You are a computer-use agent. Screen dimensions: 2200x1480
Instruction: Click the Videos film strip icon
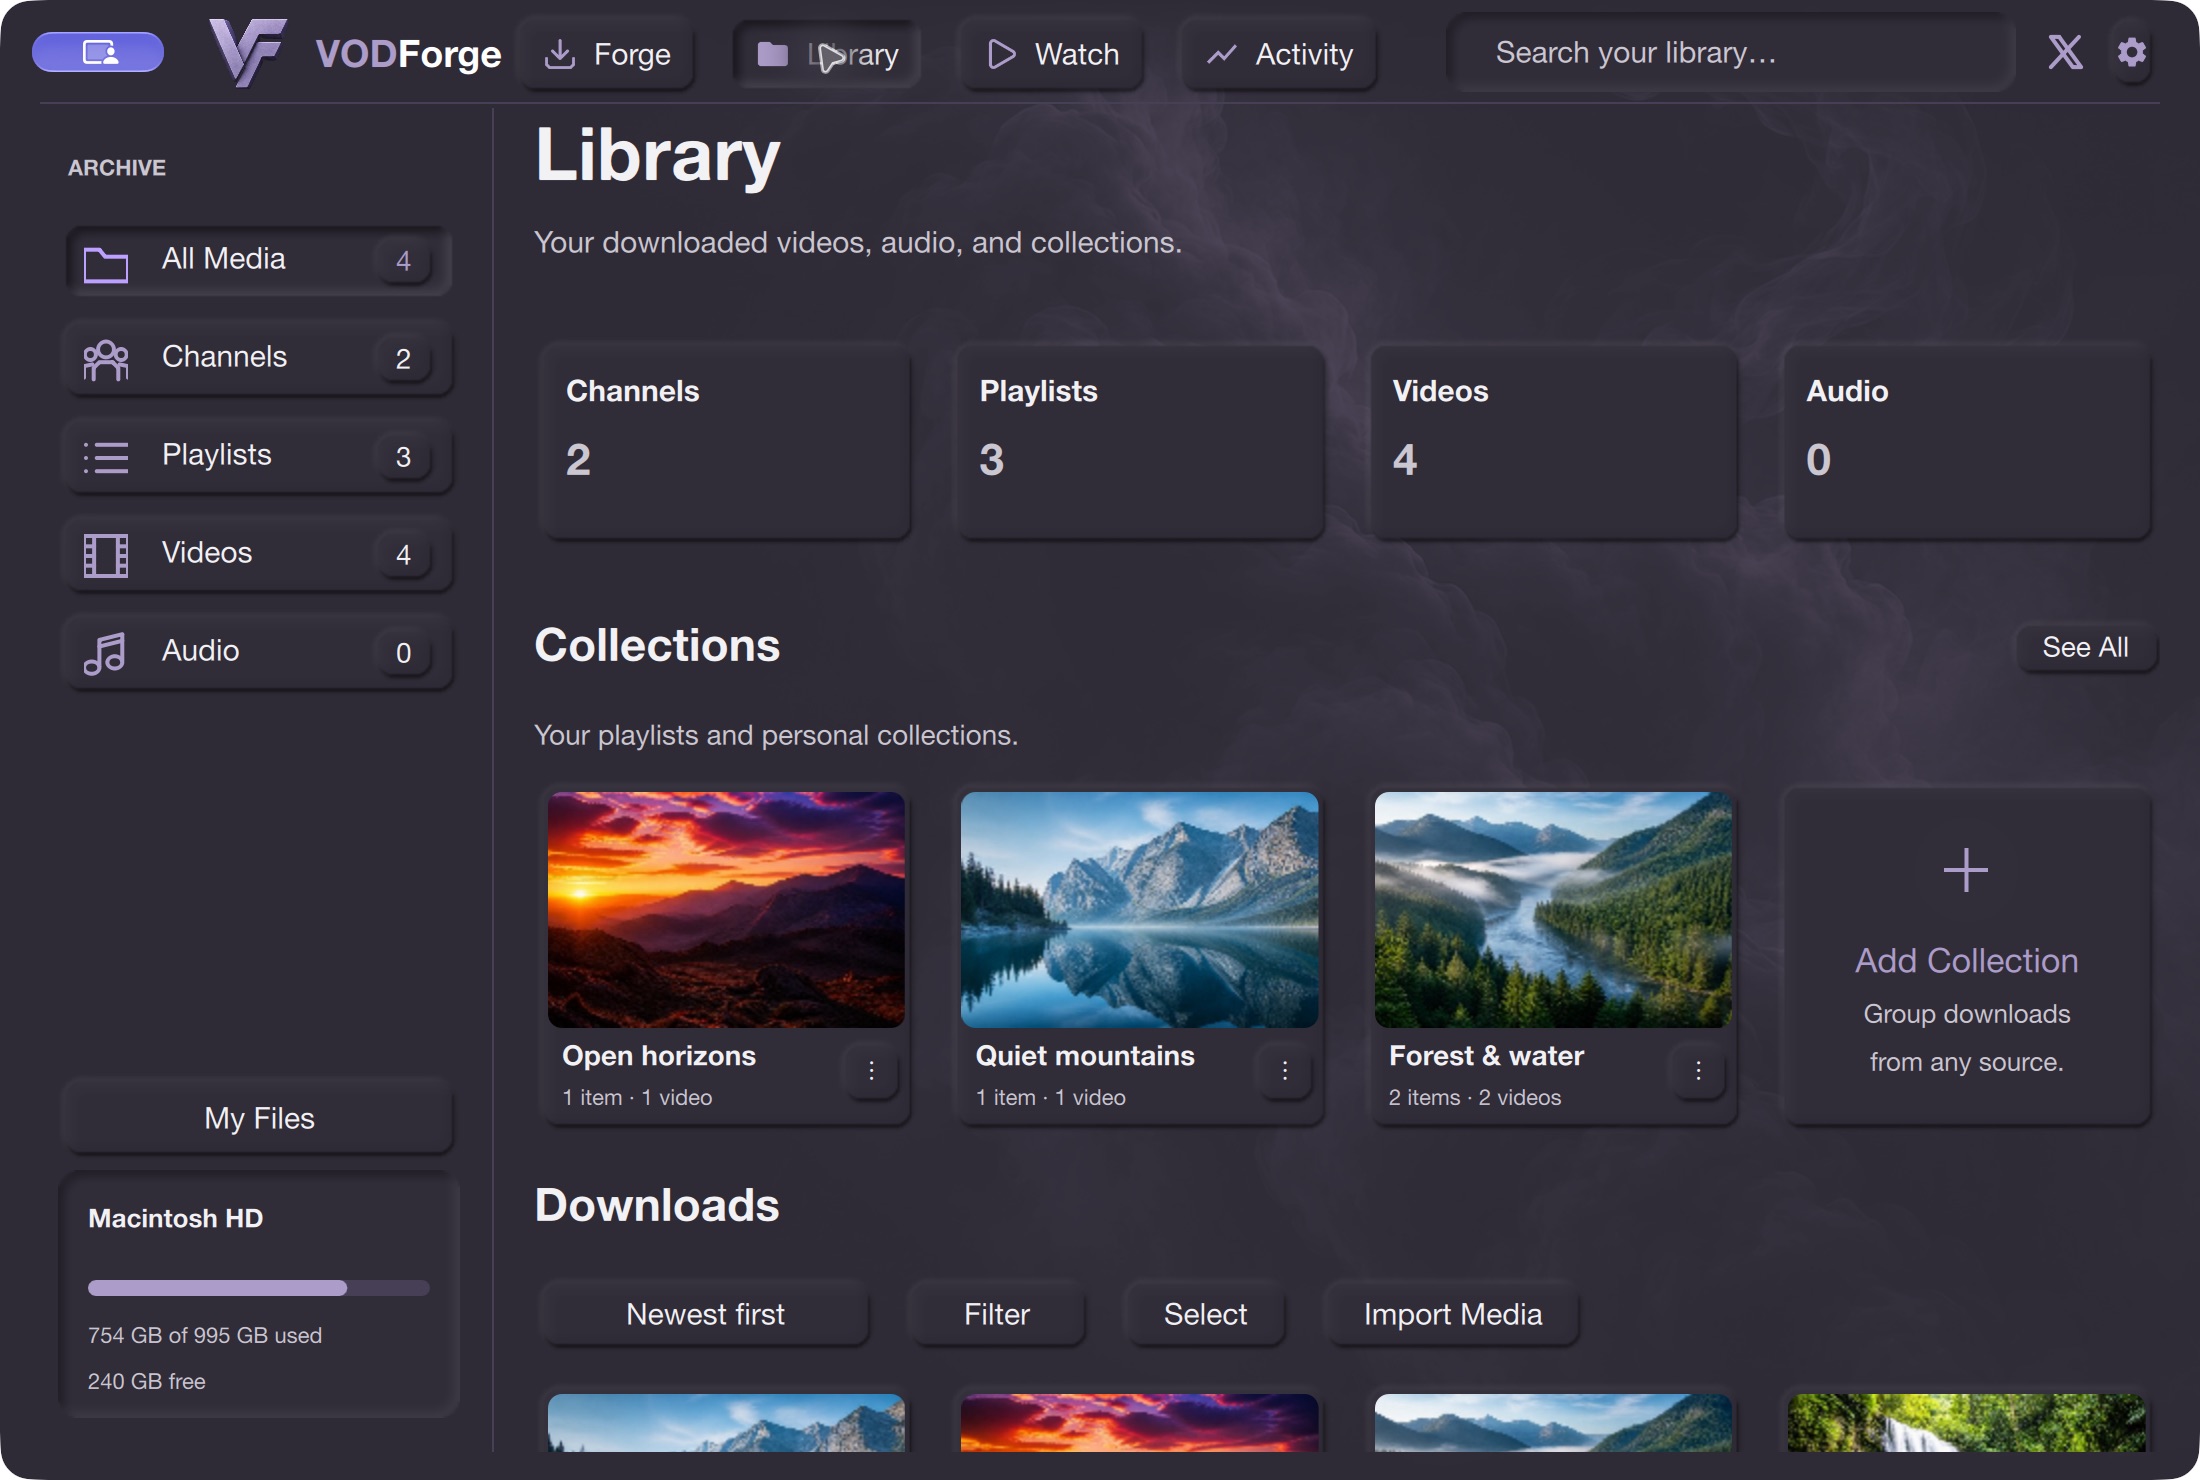point(105,555)
